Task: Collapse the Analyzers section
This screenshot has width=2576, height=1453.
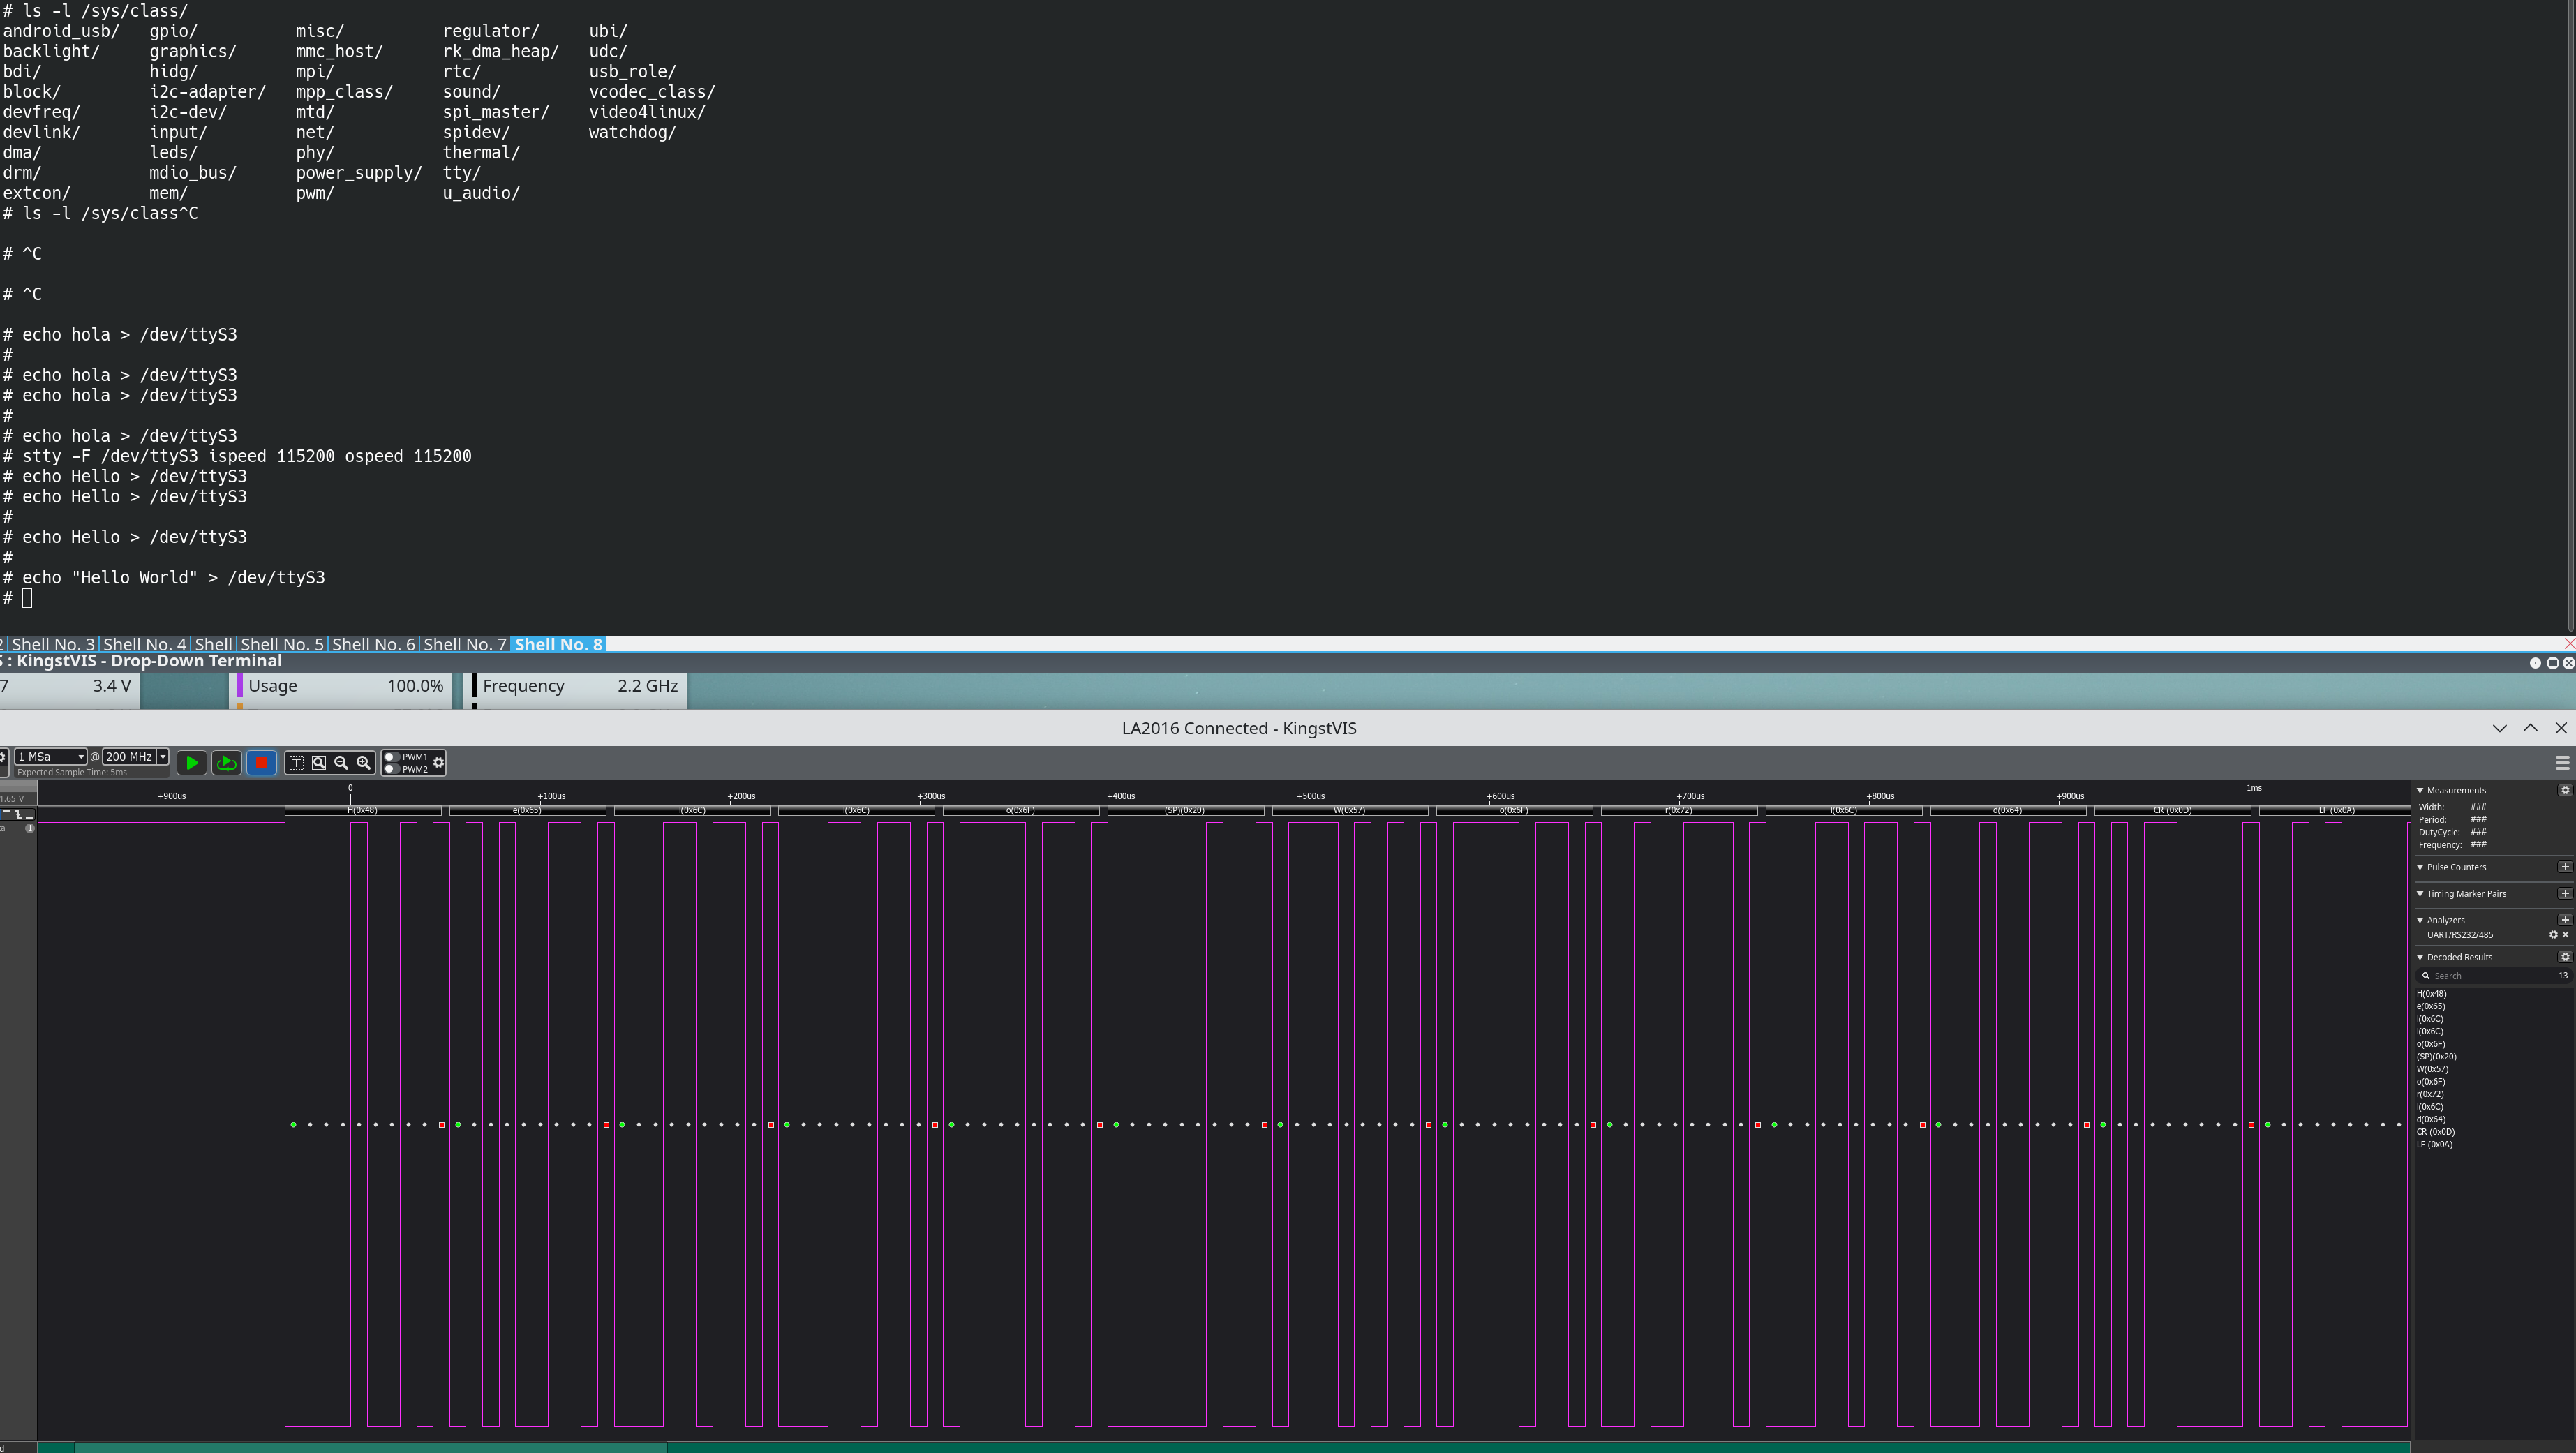Action: (x=2420, y=920)
